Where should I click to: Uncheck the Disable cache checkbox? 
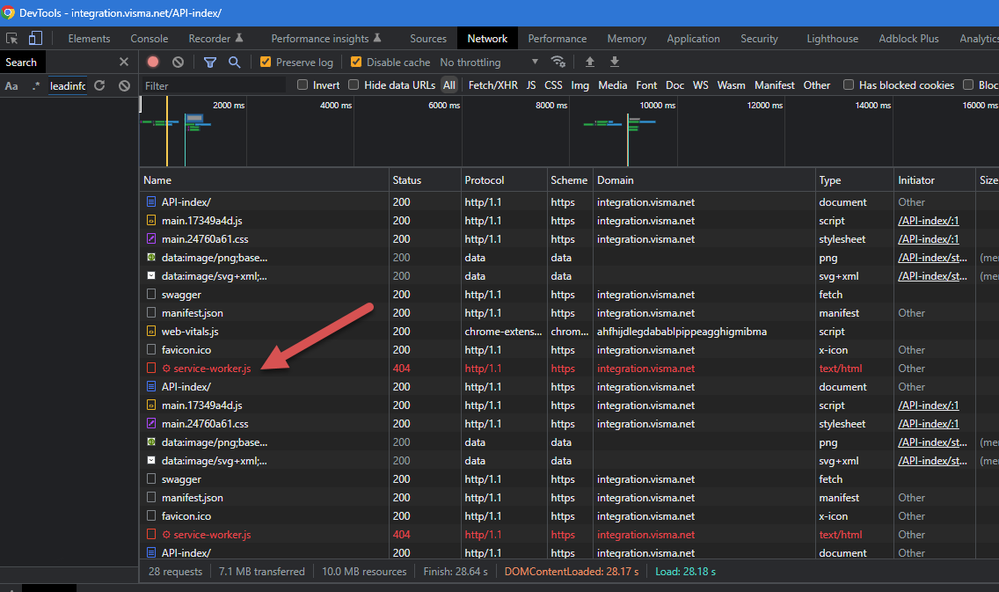[x=356, y=62]
